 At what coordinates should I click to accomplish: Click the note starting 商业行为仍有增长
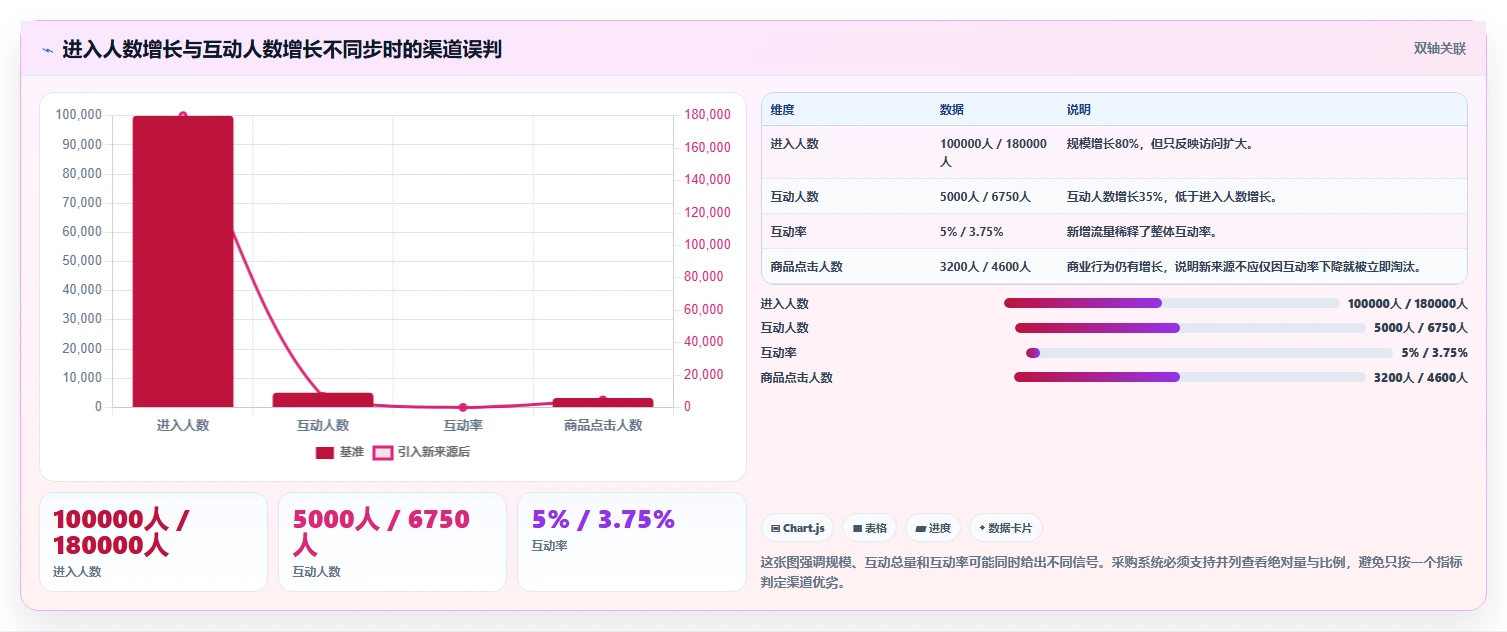1244,267
